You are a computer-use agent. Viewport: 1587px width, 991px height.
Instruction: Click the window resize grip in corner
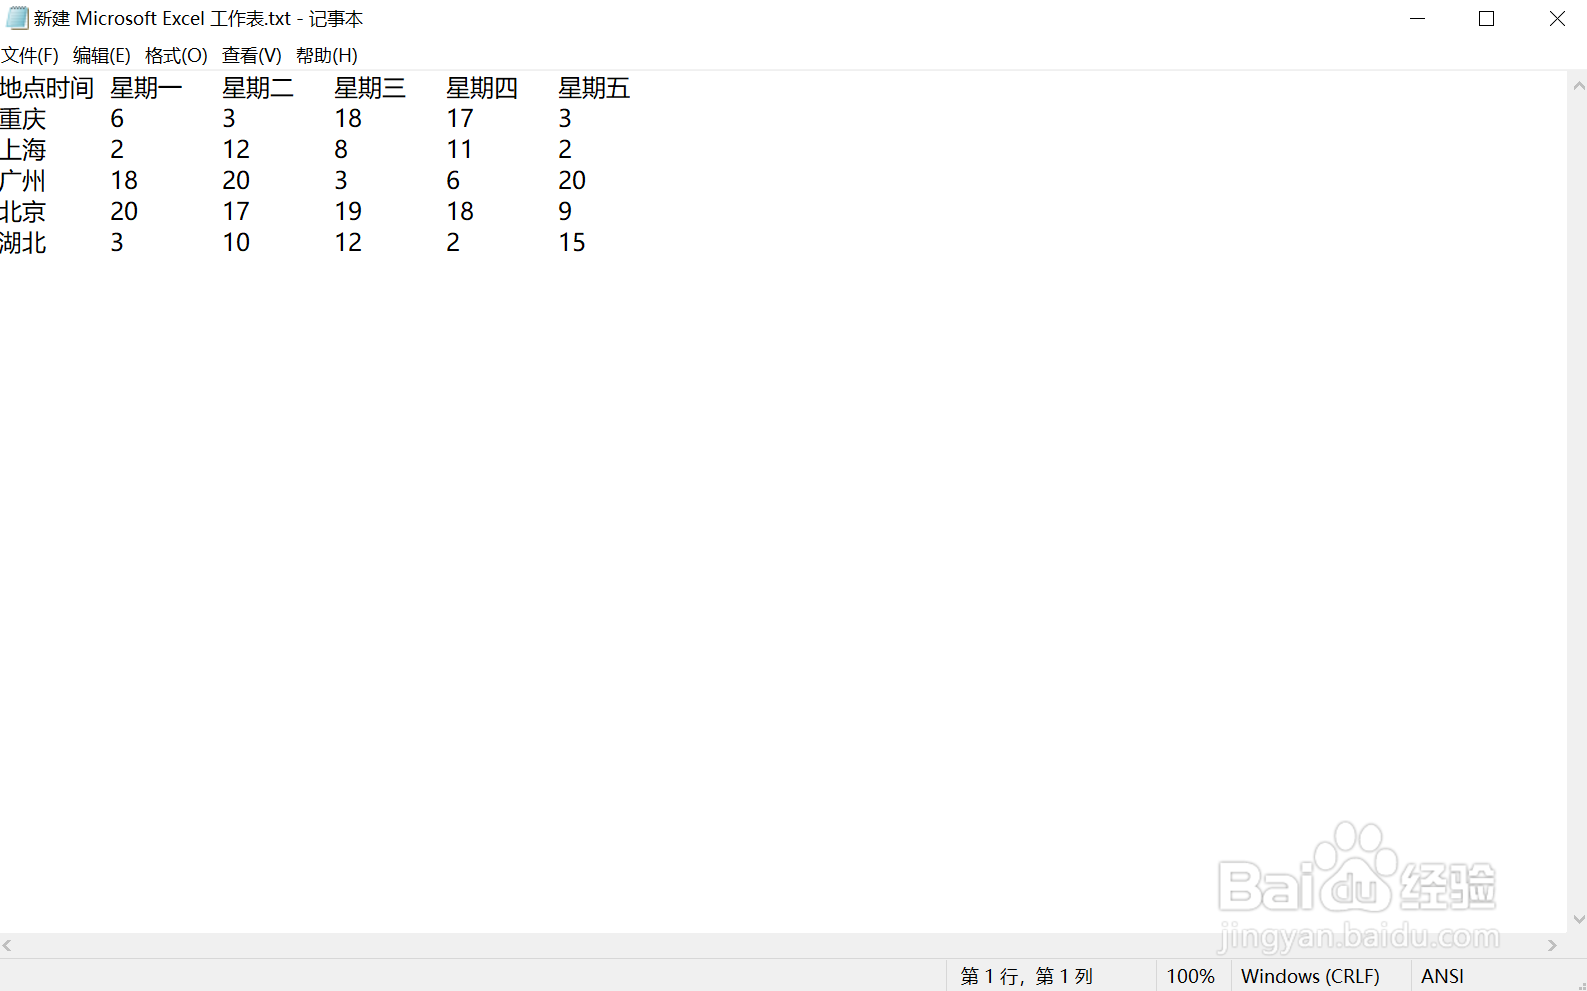(x=1580, y=984)
